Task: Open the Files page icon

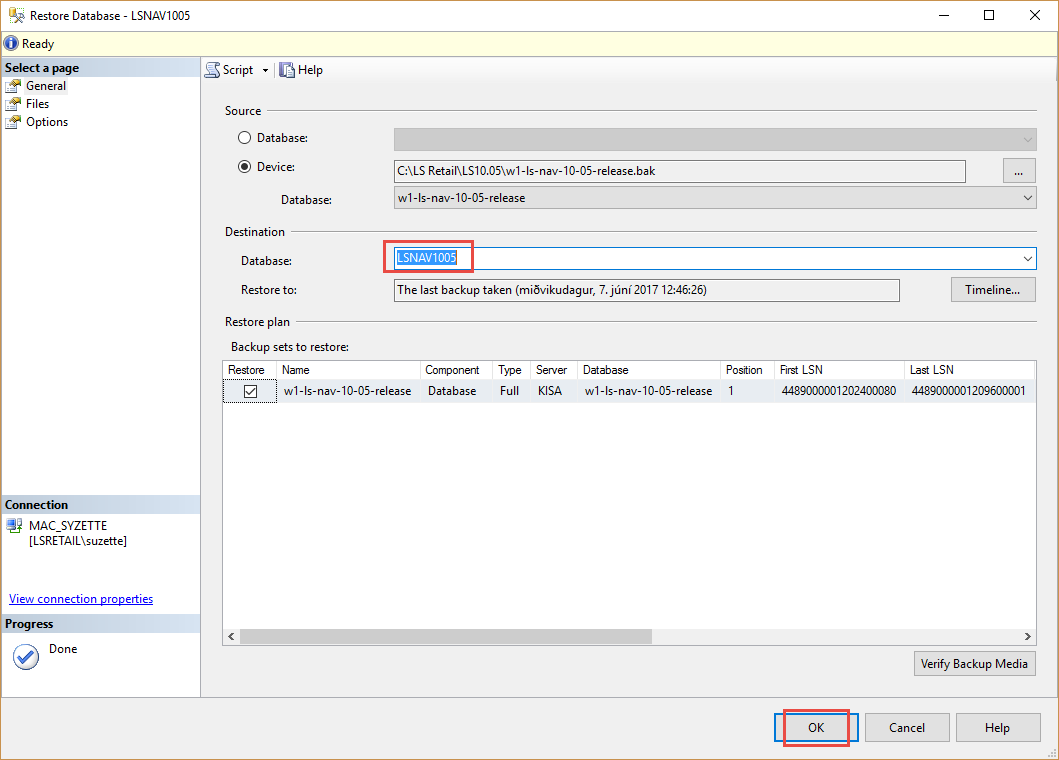Action: click(x=13, y=104)
